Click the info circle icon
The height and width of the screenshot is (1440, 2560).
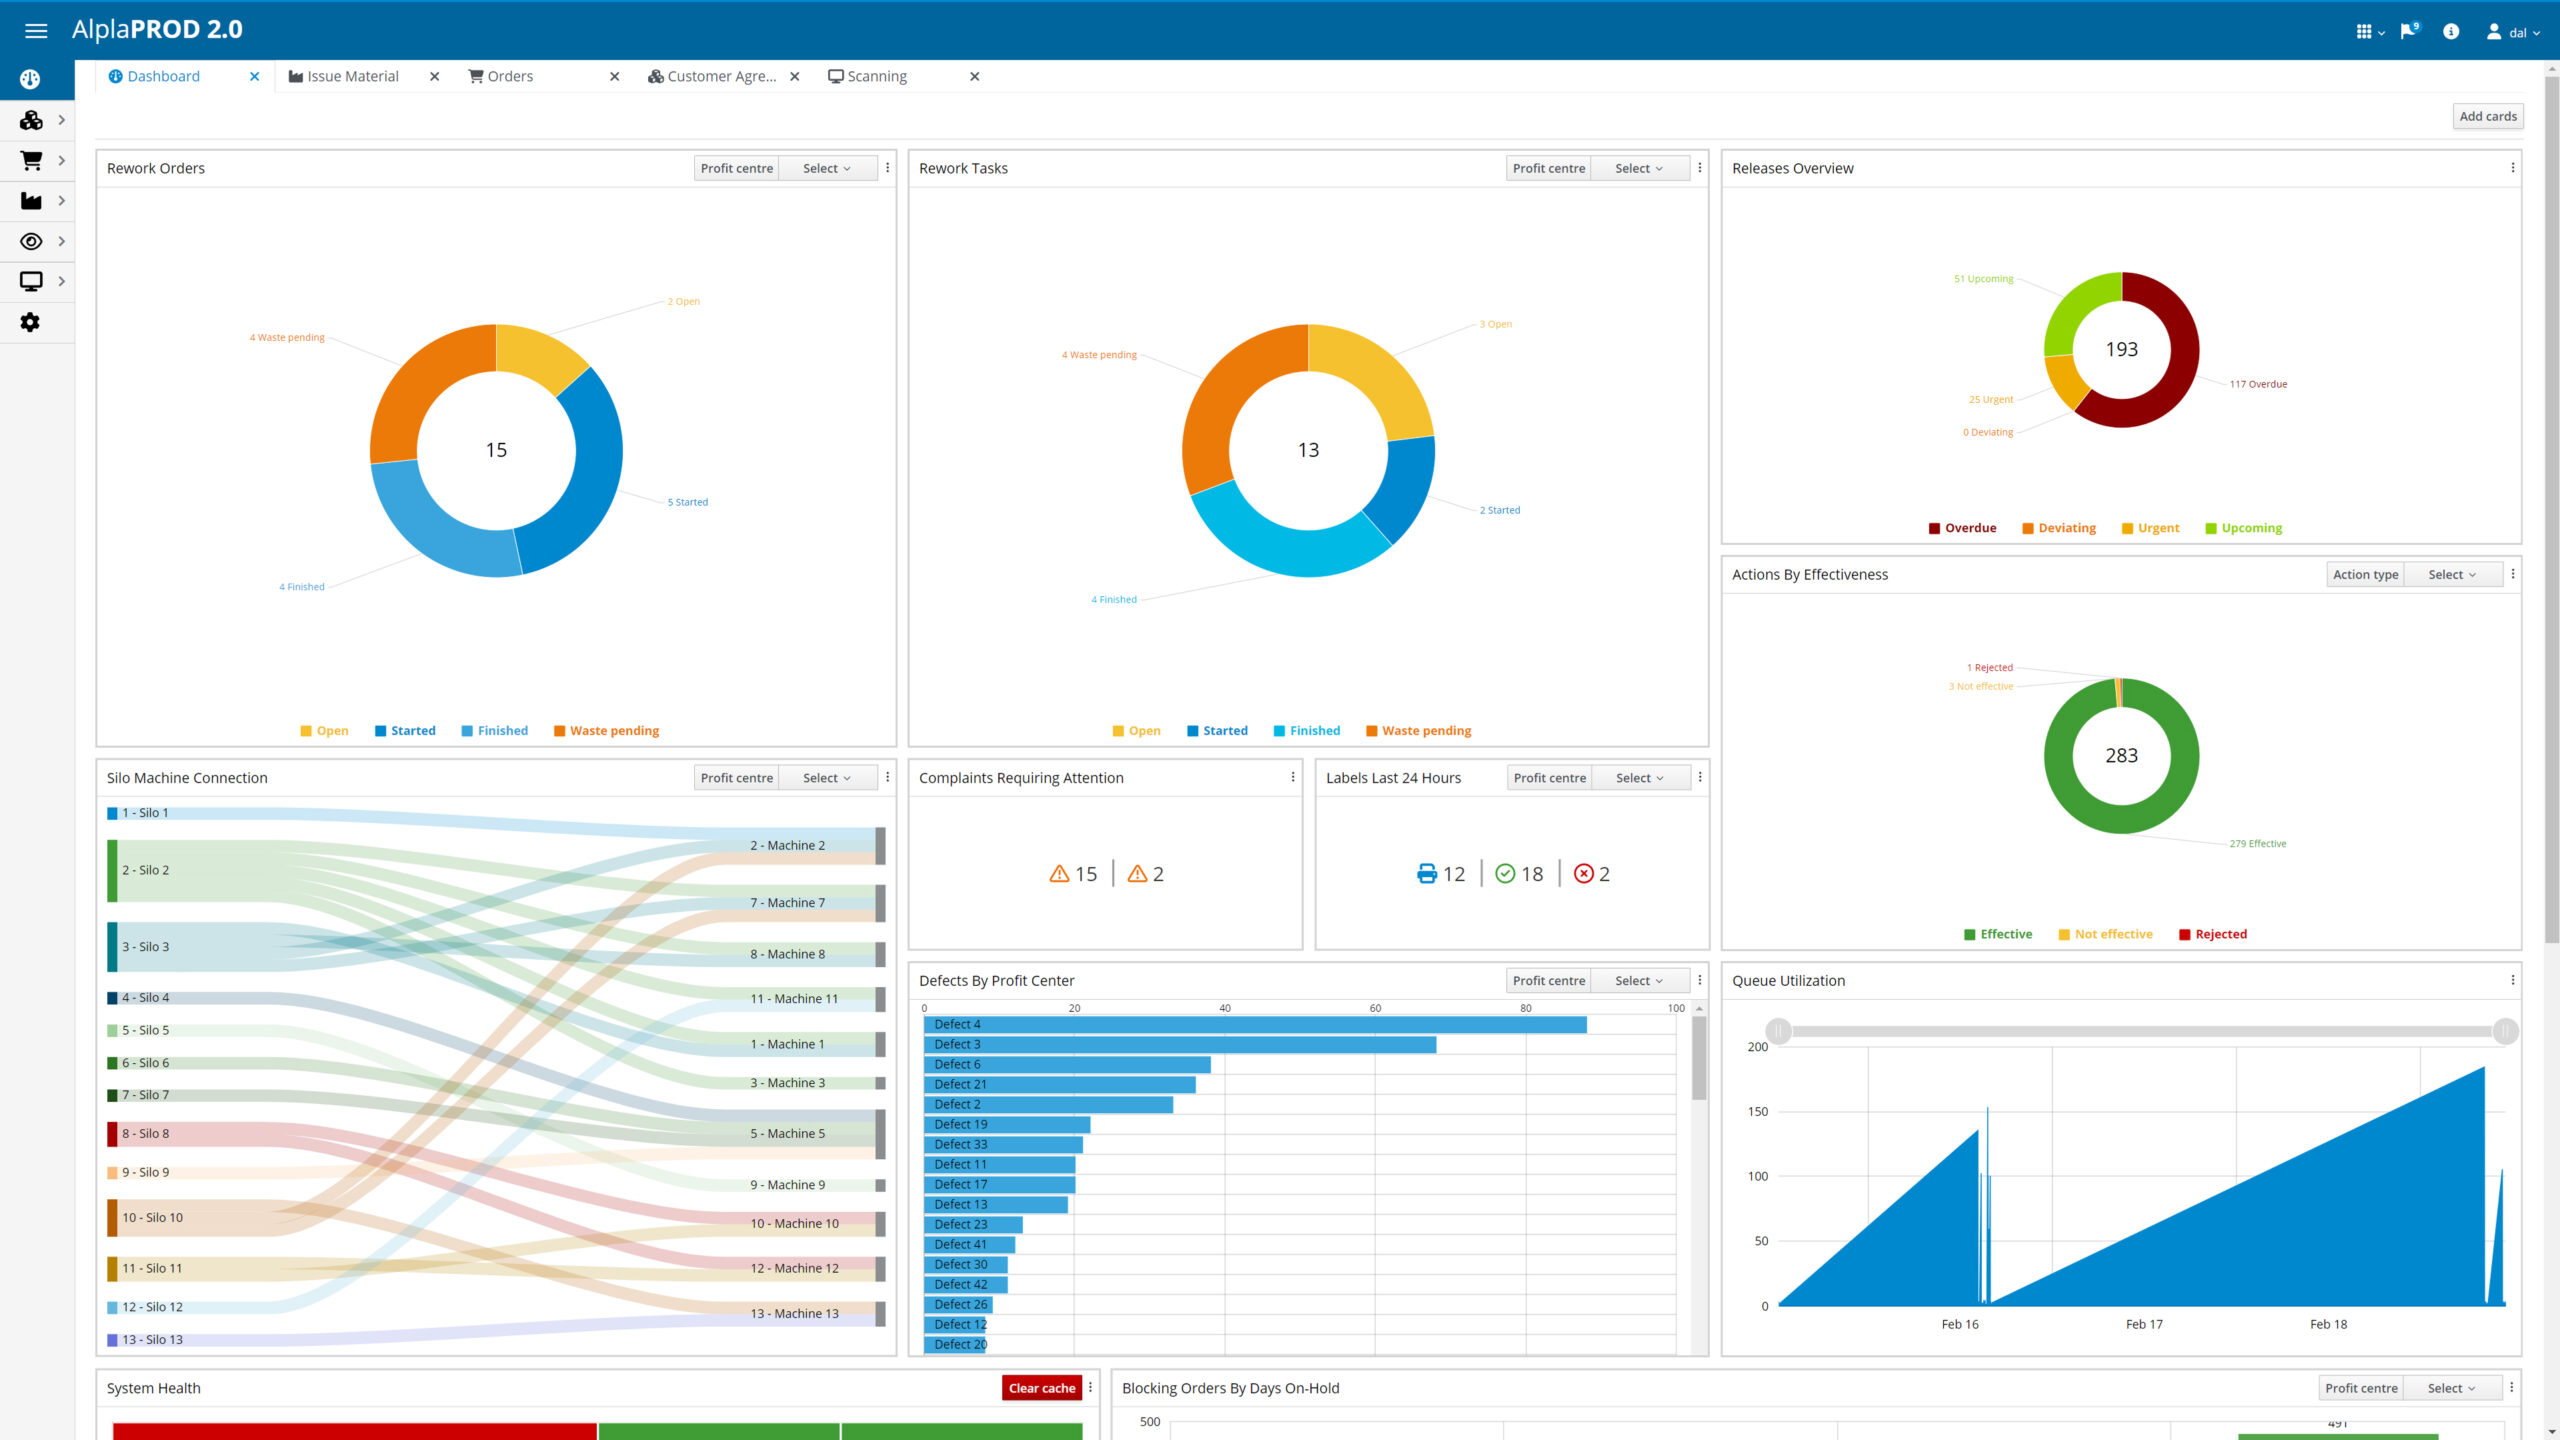pos(2451,31)
